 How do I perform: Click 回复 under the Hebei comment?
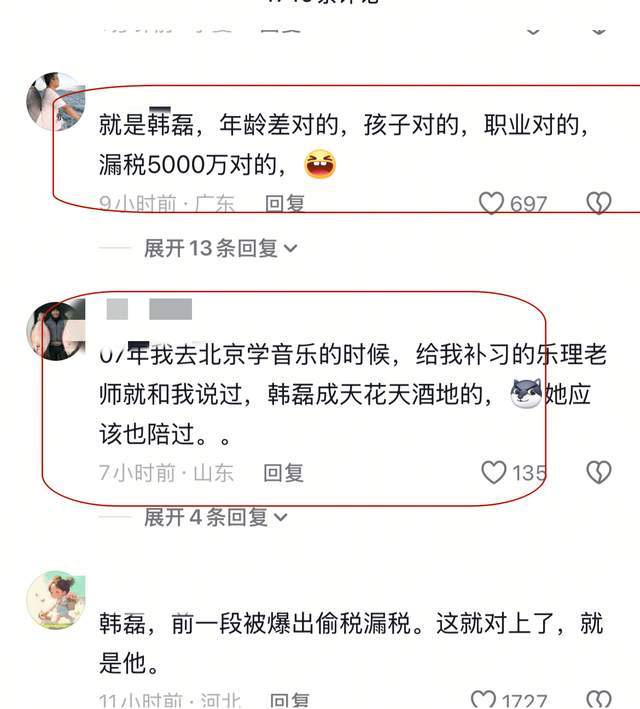tap(289, 700)
